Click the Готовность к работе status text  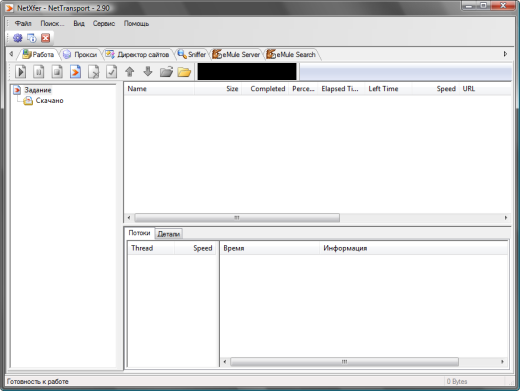(38, 381)
